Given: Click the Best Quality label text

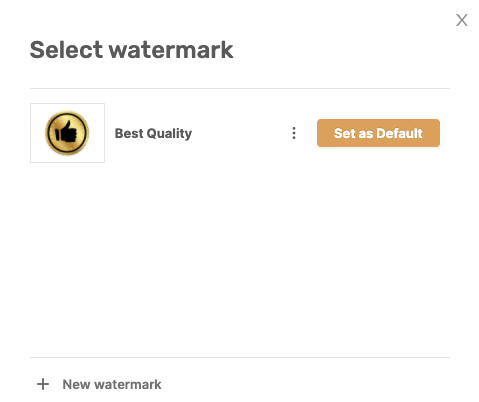Looking at the screenshot, I should [x=153, y=133].
